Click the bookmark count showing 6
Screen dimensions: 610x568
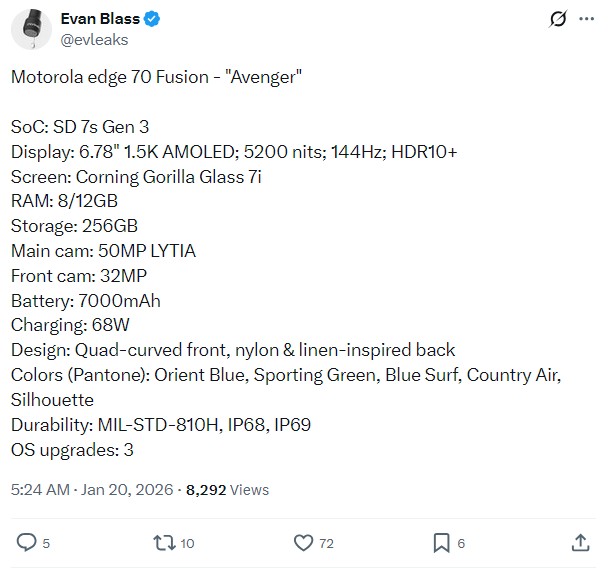461,543
